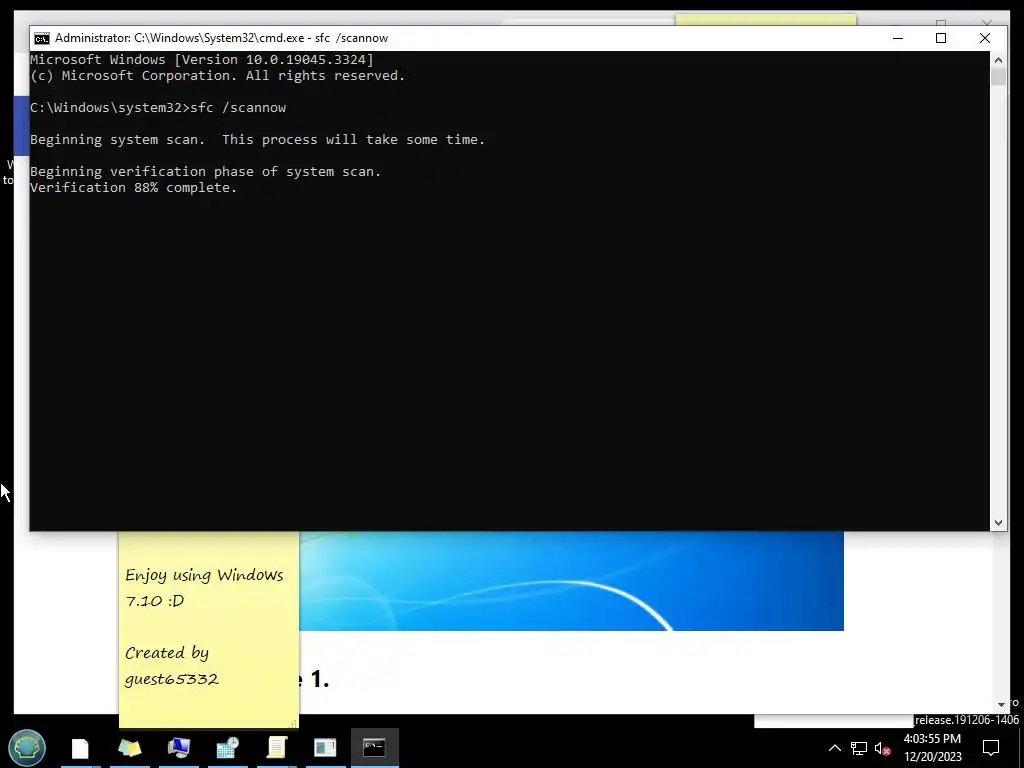Click the background window's scroll down arrow
1024x768 pixels.
(x=1002, y=704)
